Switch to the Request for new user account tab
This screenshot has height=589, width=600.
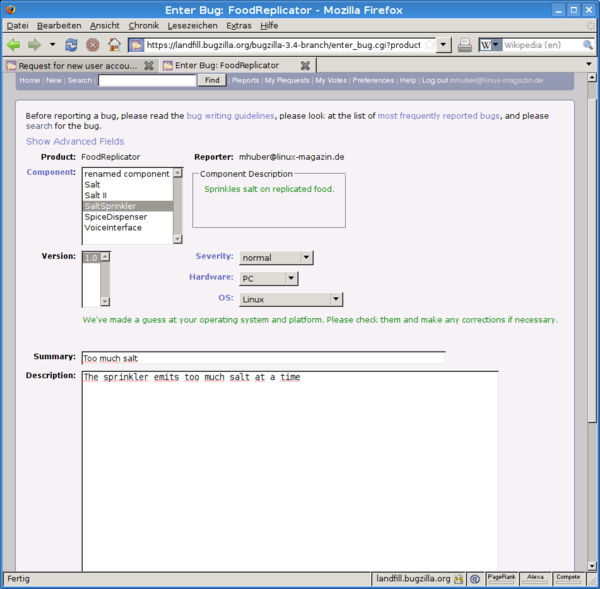tap(77, 66)
